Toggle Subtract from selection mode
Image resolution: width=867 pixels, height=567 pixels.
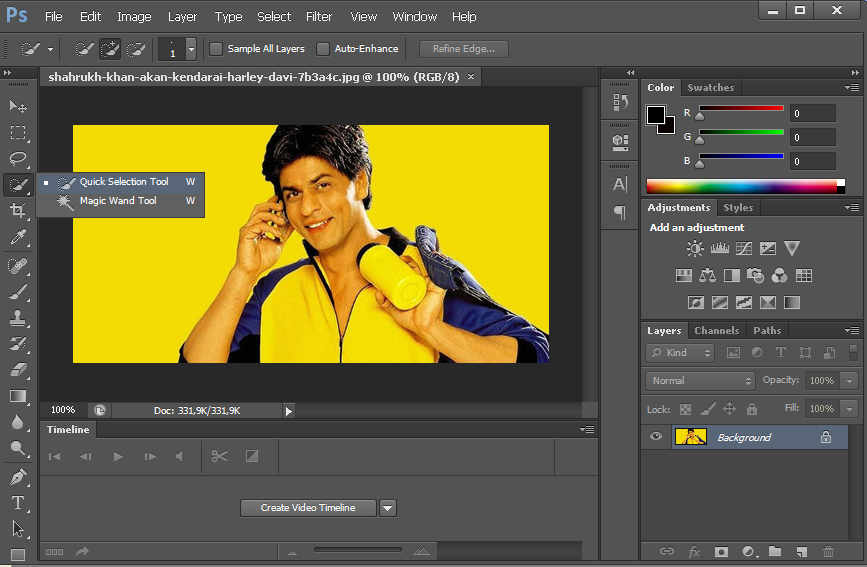tap(135, 49)
